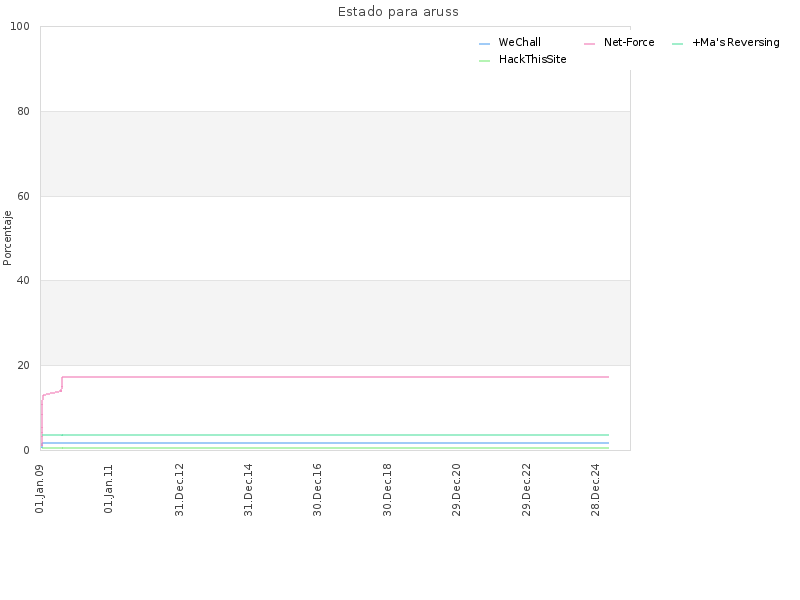The image size is (800, 600).
Task: Click the 30.Dec.18 date label
Action: point(387,490)
